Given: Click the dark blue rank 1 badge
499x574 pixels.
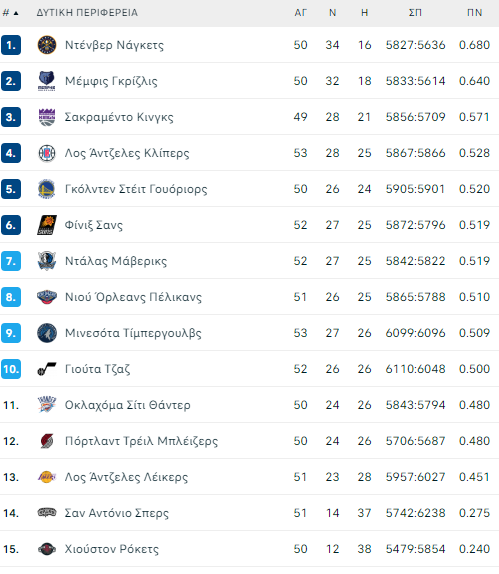Looking at the screenshot, I should pyautogui.click(x=11, y=45).
